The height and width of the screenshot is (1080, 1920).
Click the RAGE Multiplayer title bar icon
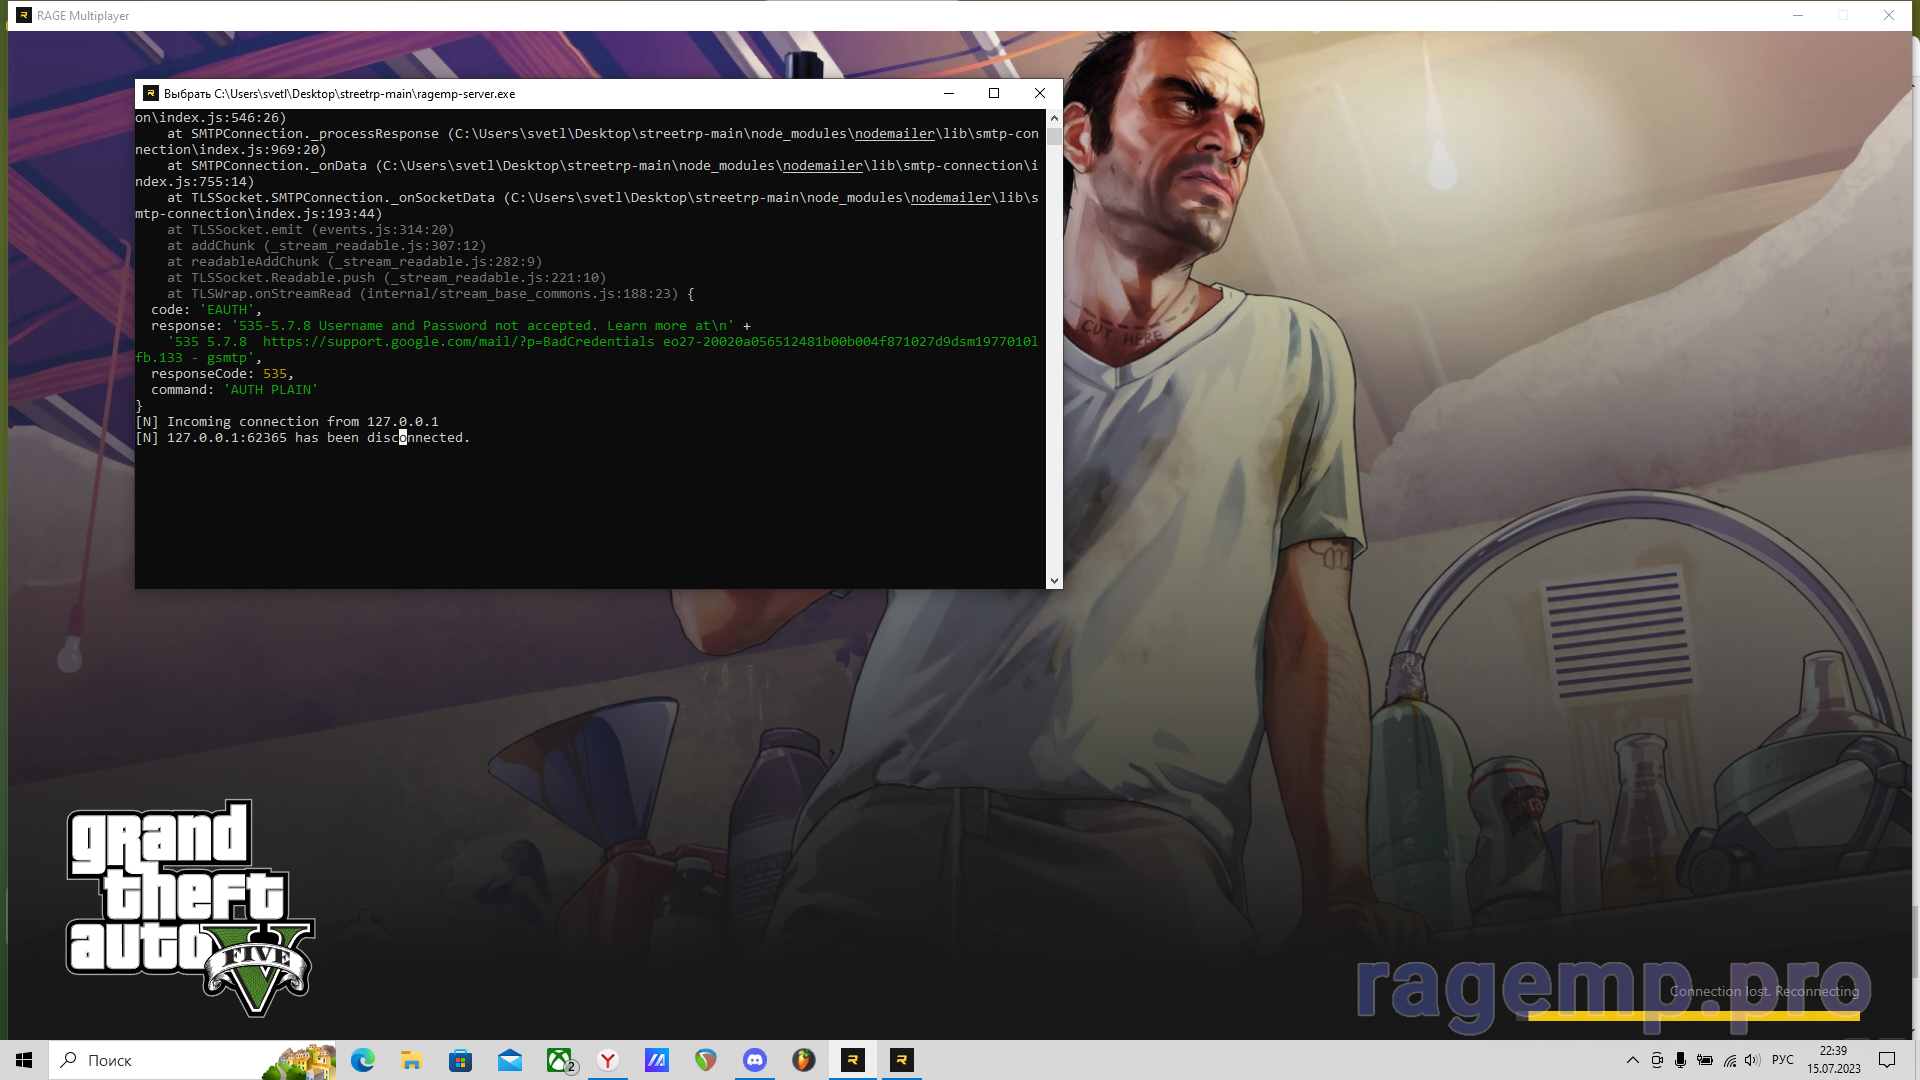[24, 15]
